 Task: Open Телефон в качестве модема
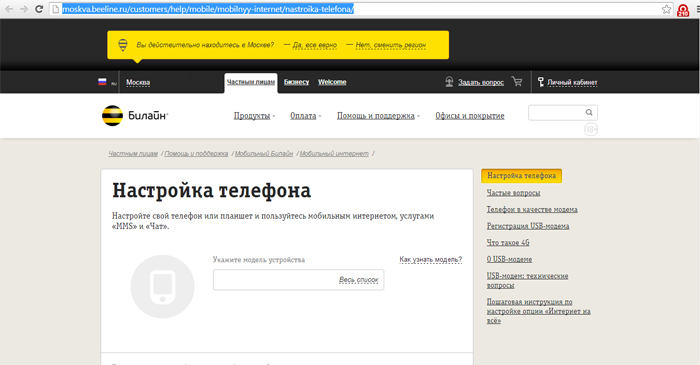(x=532, y=209)
